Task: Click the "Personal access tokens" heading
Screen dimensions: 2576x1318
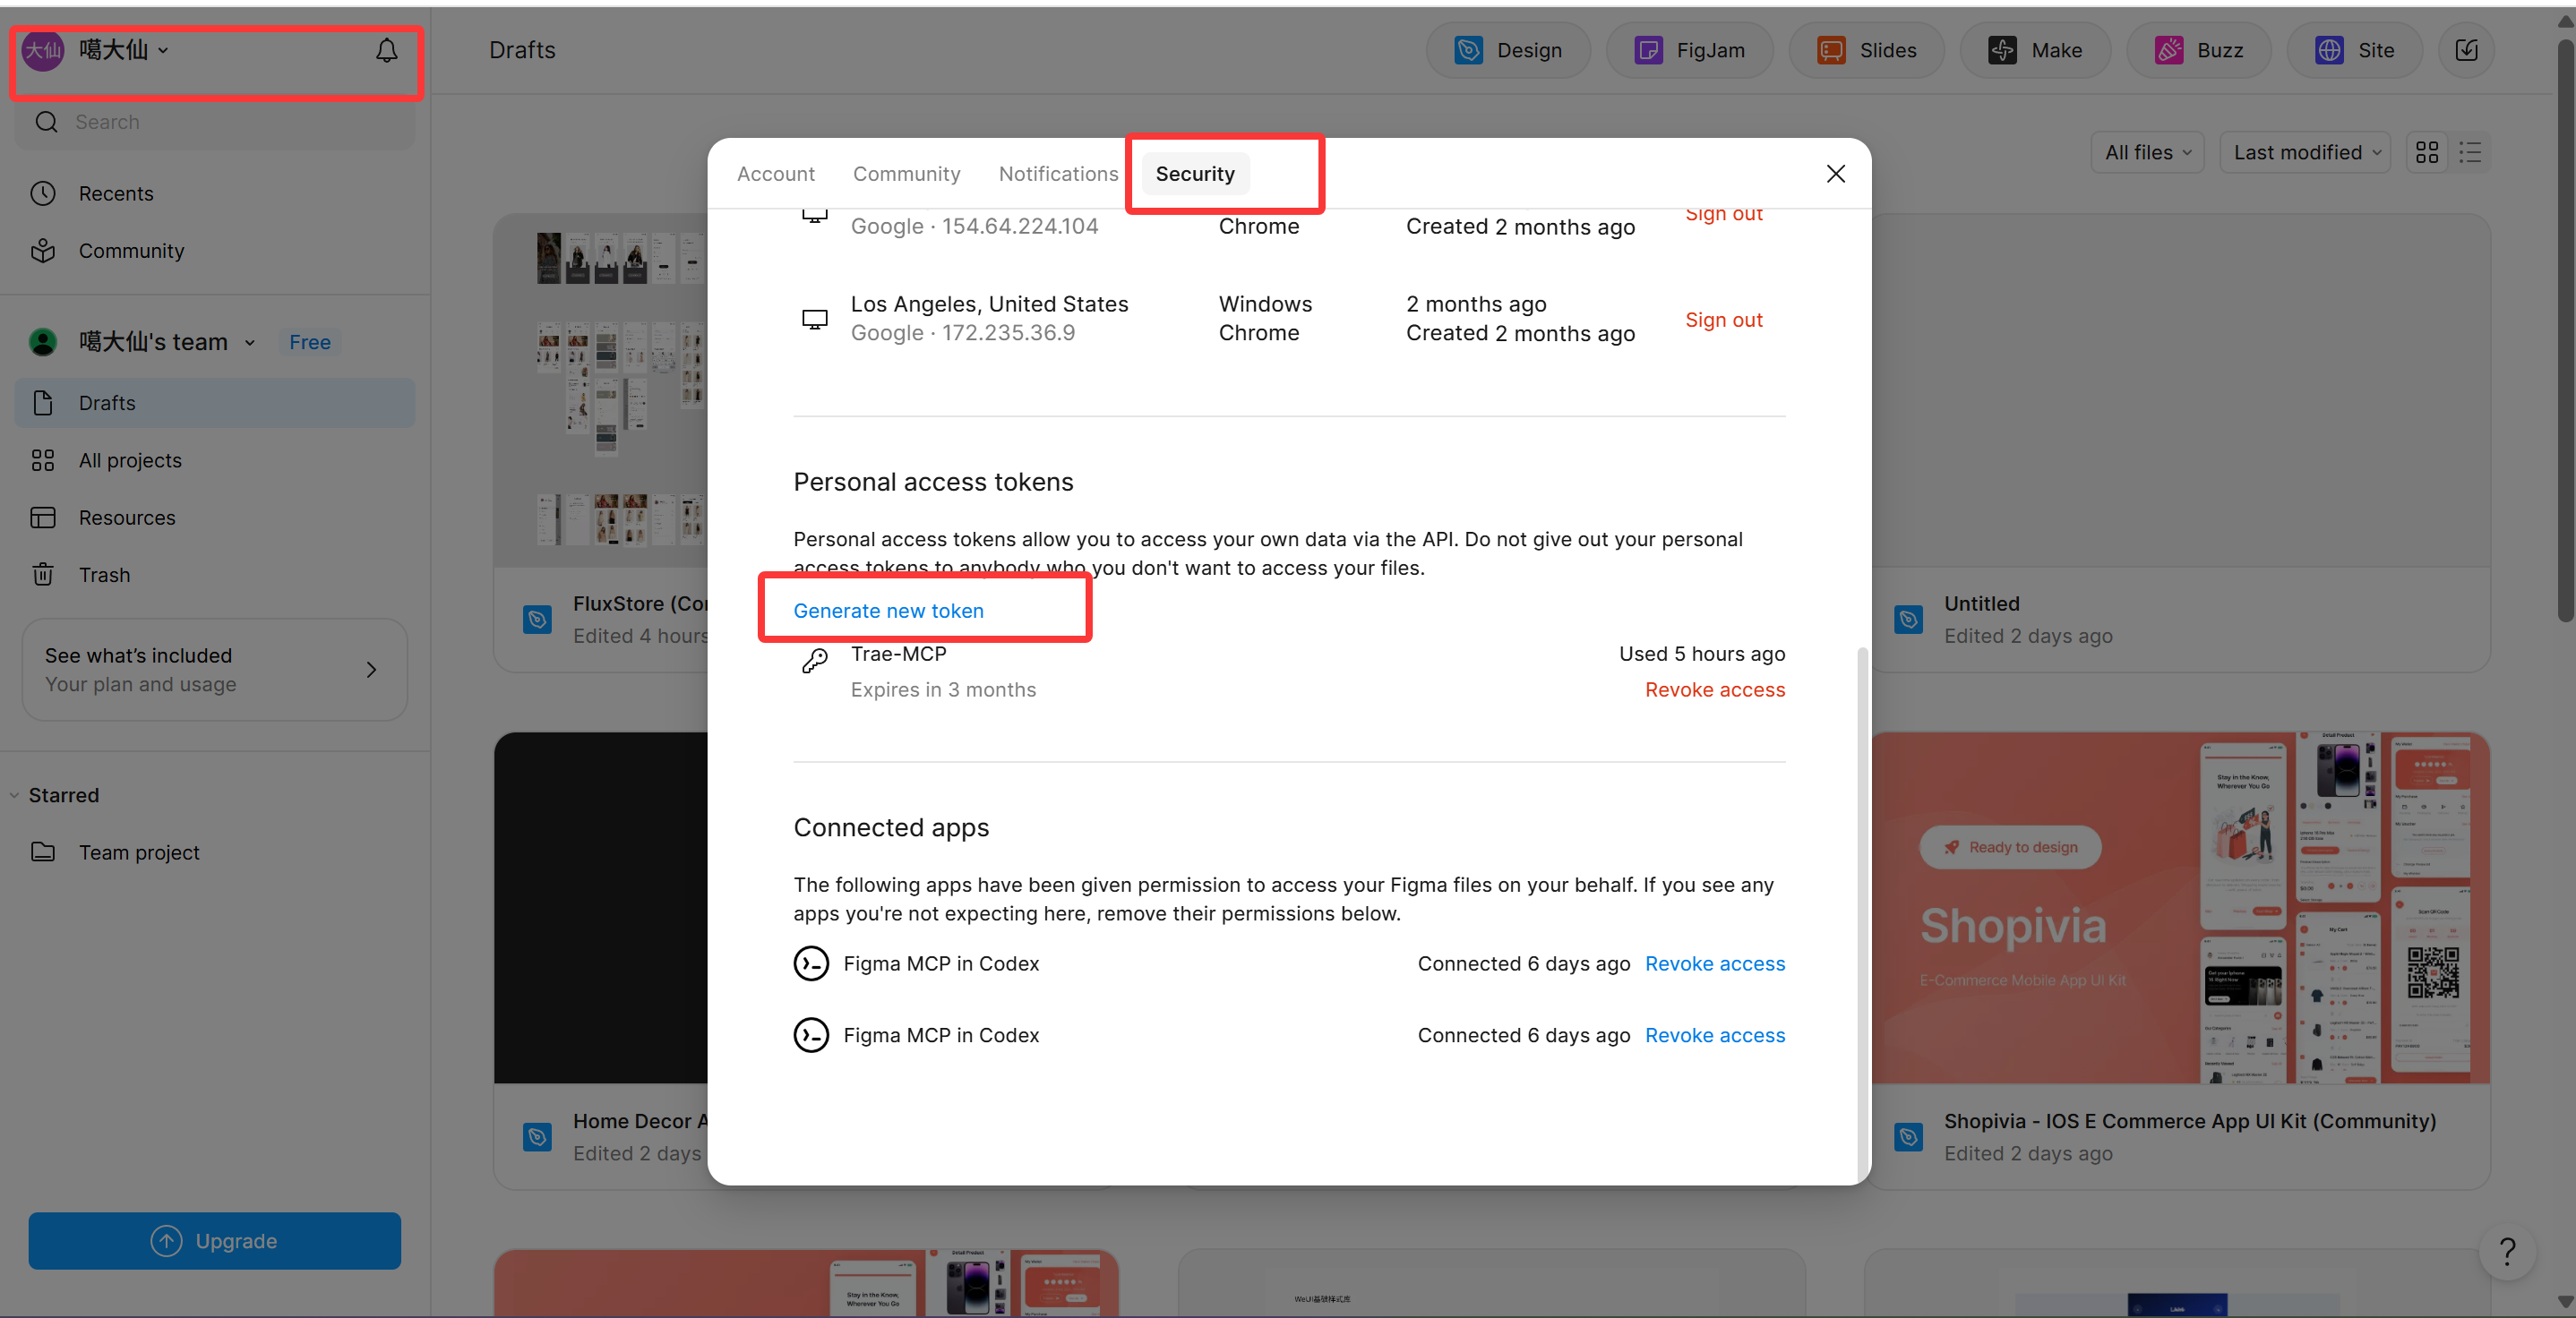Action: [933, 482]
